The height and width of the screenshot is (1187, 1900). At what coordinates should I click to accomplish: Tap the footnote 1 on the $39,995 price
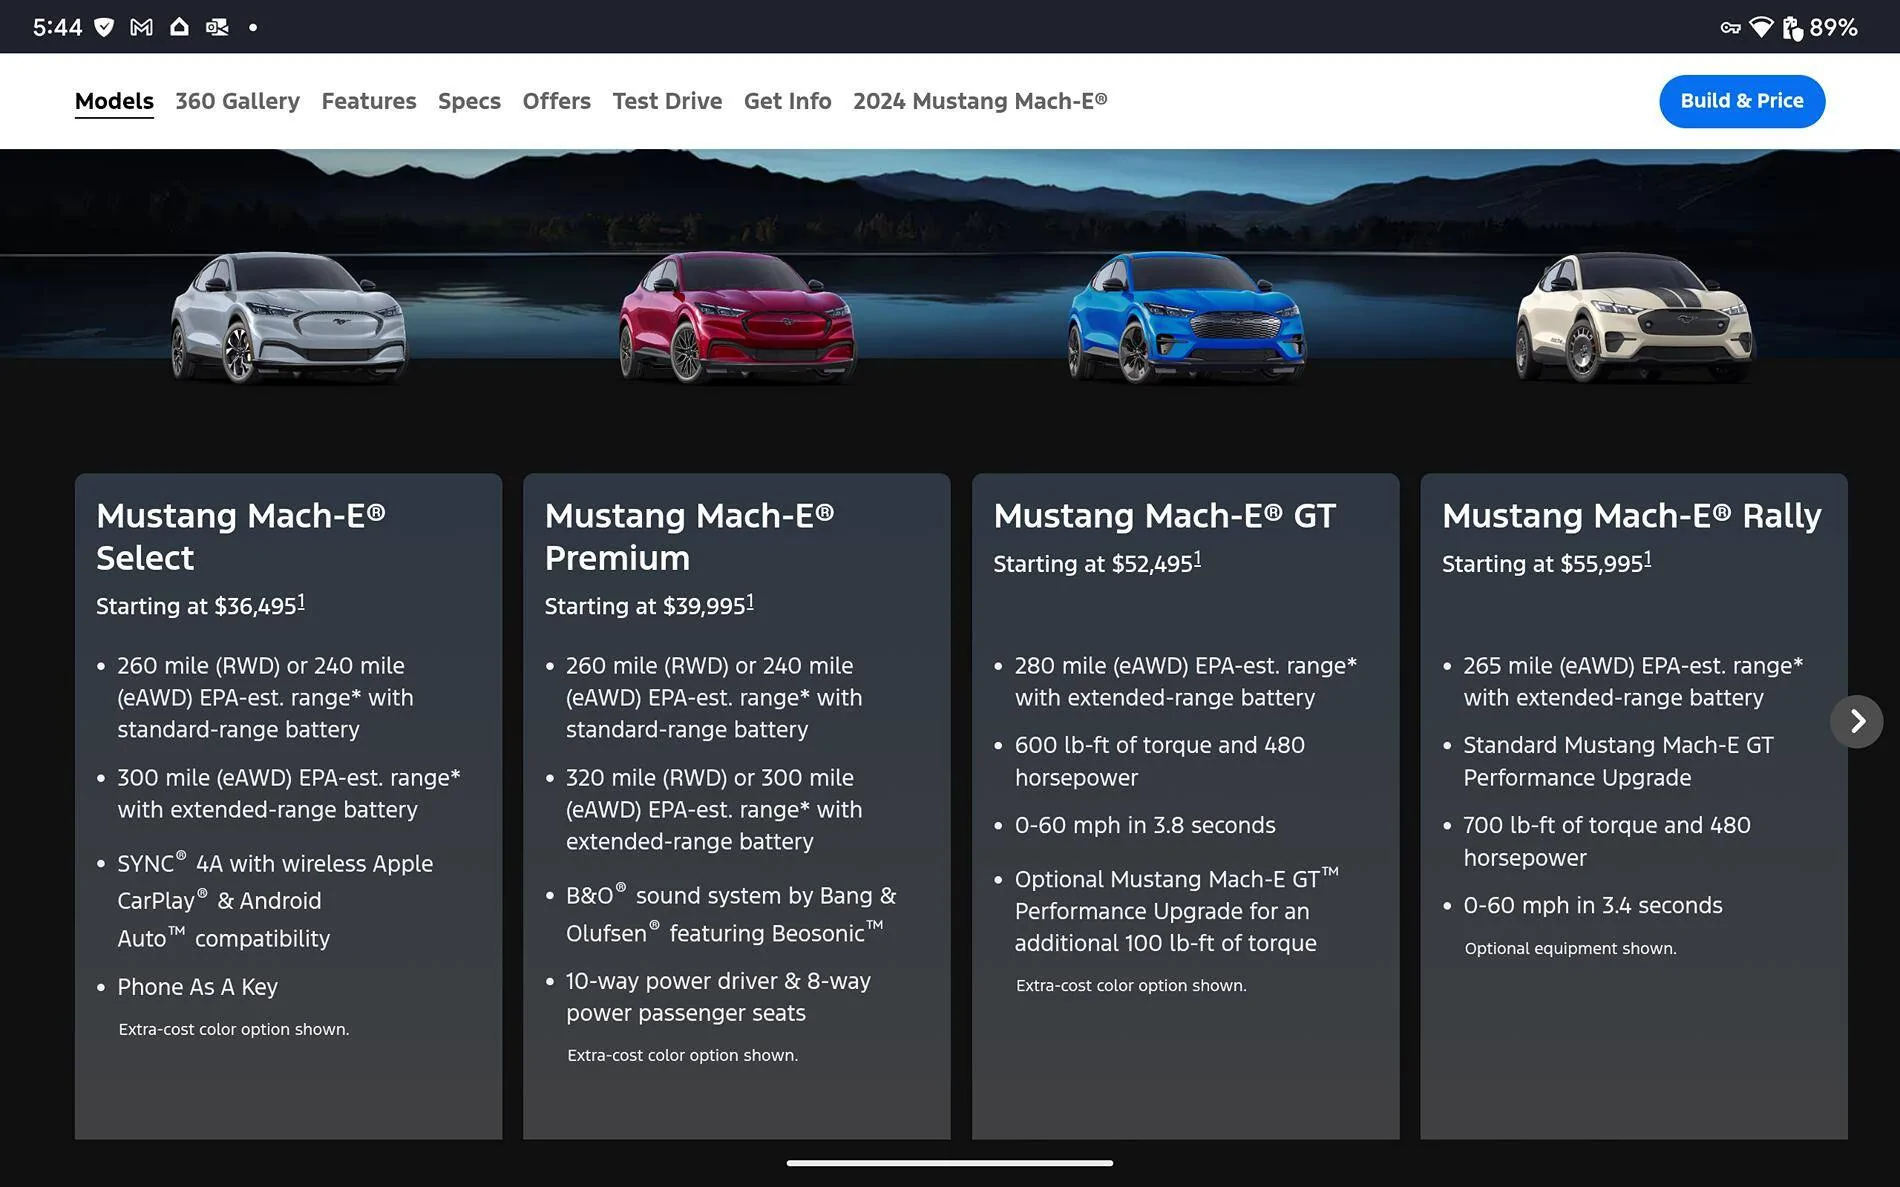[x=750, y=602]
